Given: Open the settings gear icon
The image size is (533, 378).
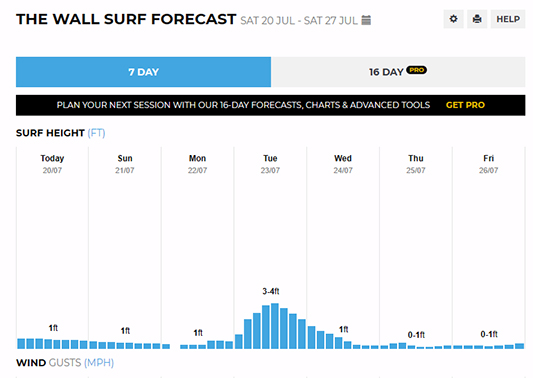Looking at the screenshot, I should pos(453,19).
